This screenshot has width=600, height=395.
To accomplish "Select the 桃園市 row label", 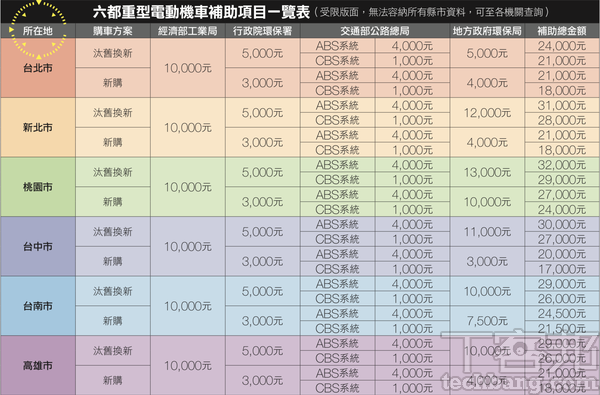I will [38, 187].
